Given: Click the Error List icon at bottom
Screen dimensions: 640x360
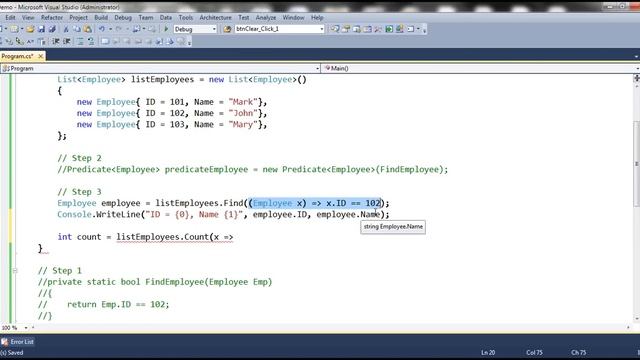Looking at the screenshot, I should pyautogui.click(x=5, y=342).
